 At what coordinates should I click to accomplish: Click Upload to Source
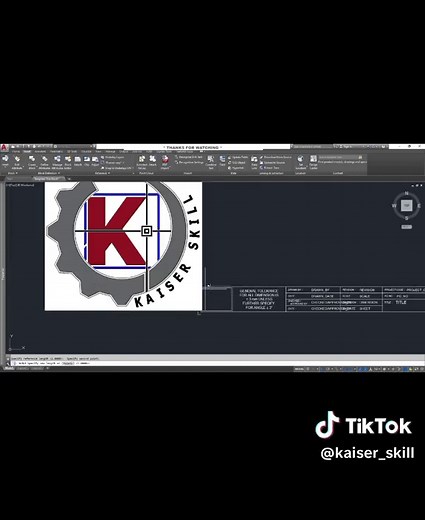[x=272, y=162]
